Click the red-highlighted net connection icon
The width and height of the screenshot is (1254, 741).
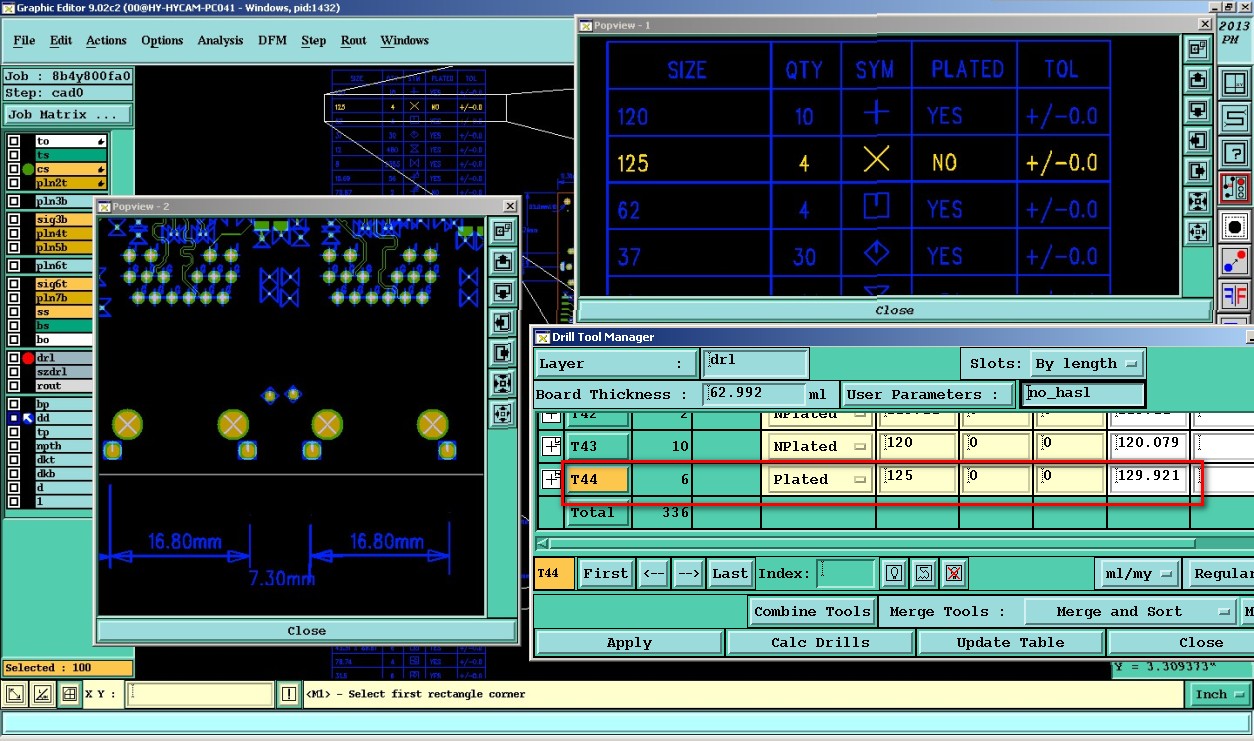[x=1234, y=190]
